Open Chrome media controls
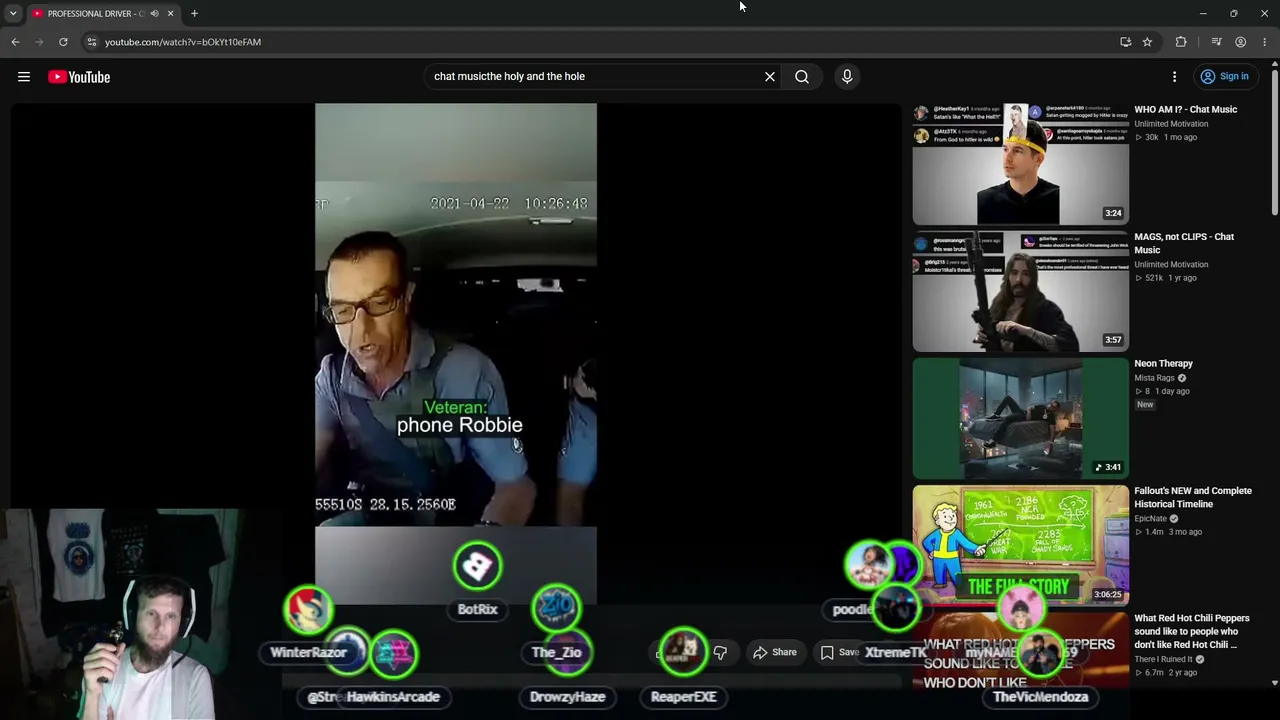 coord(1216,42)
